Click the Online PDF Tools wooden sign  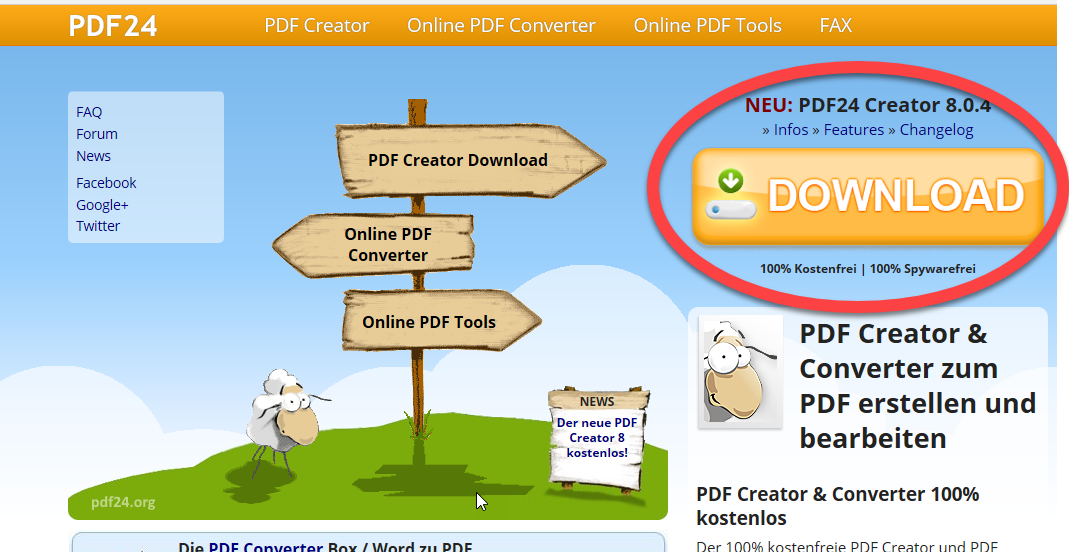[442, 321]
